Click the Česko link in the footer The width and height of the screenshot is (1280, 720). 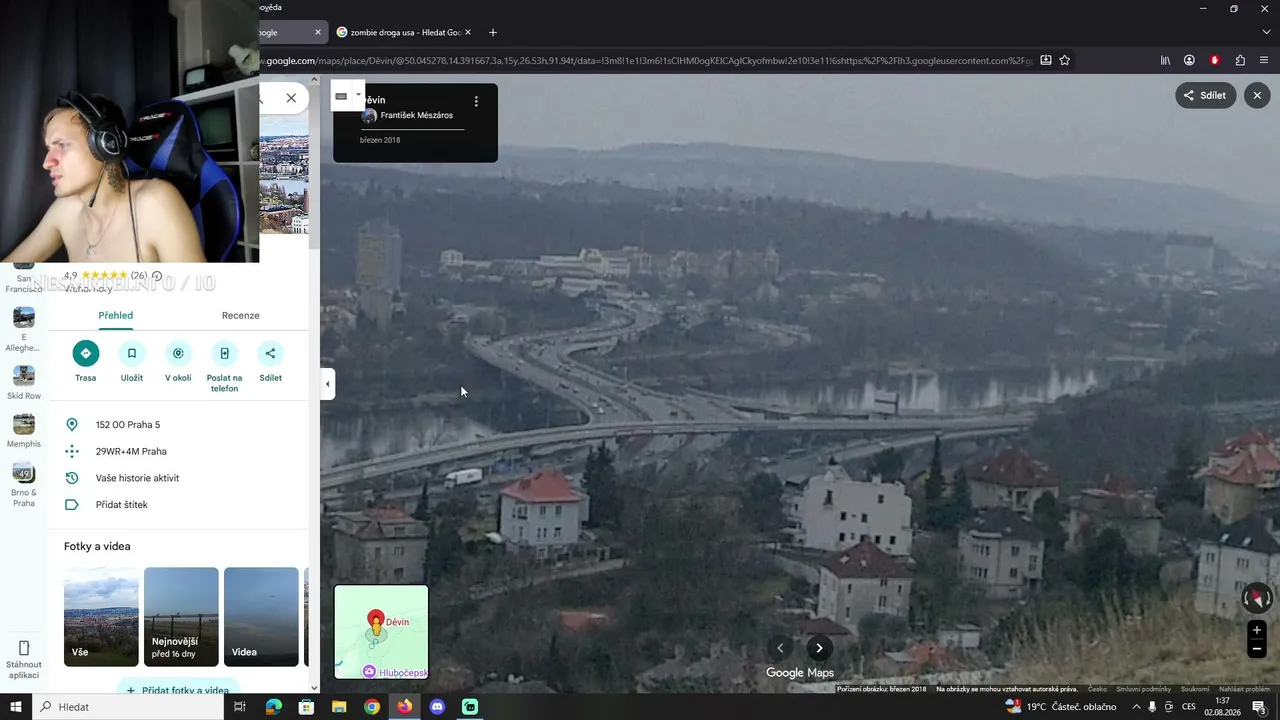(1098, 689)
